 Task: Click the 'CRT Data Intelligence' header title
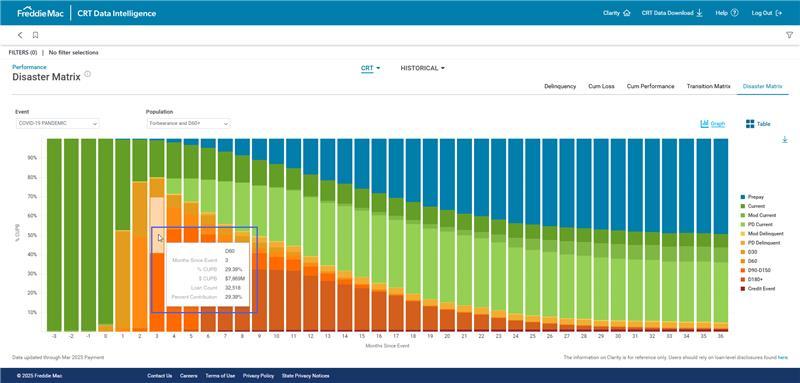pyautogui.click(x=117, y=13)
